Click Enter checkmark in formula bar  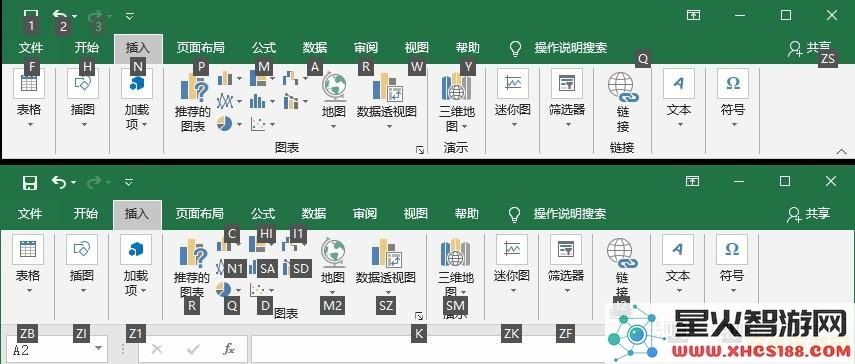tap(193, 349)
